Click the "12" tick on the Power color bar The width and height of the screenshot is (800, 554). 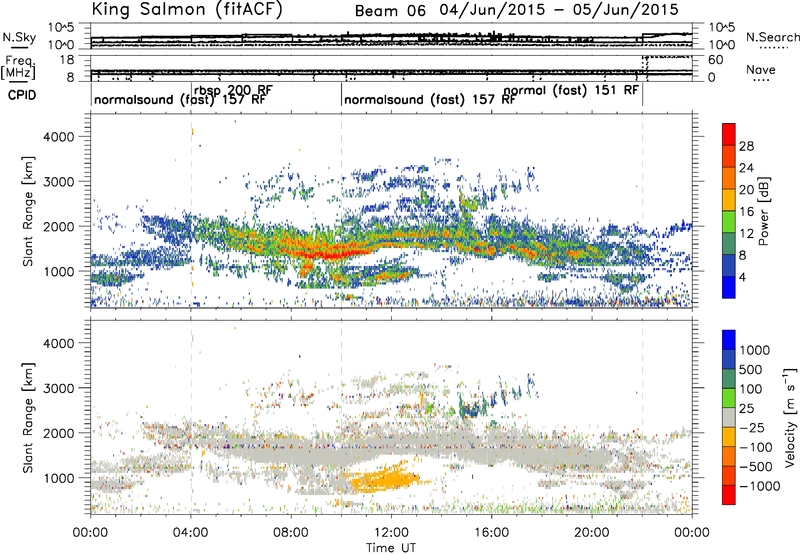pos(746,234)
